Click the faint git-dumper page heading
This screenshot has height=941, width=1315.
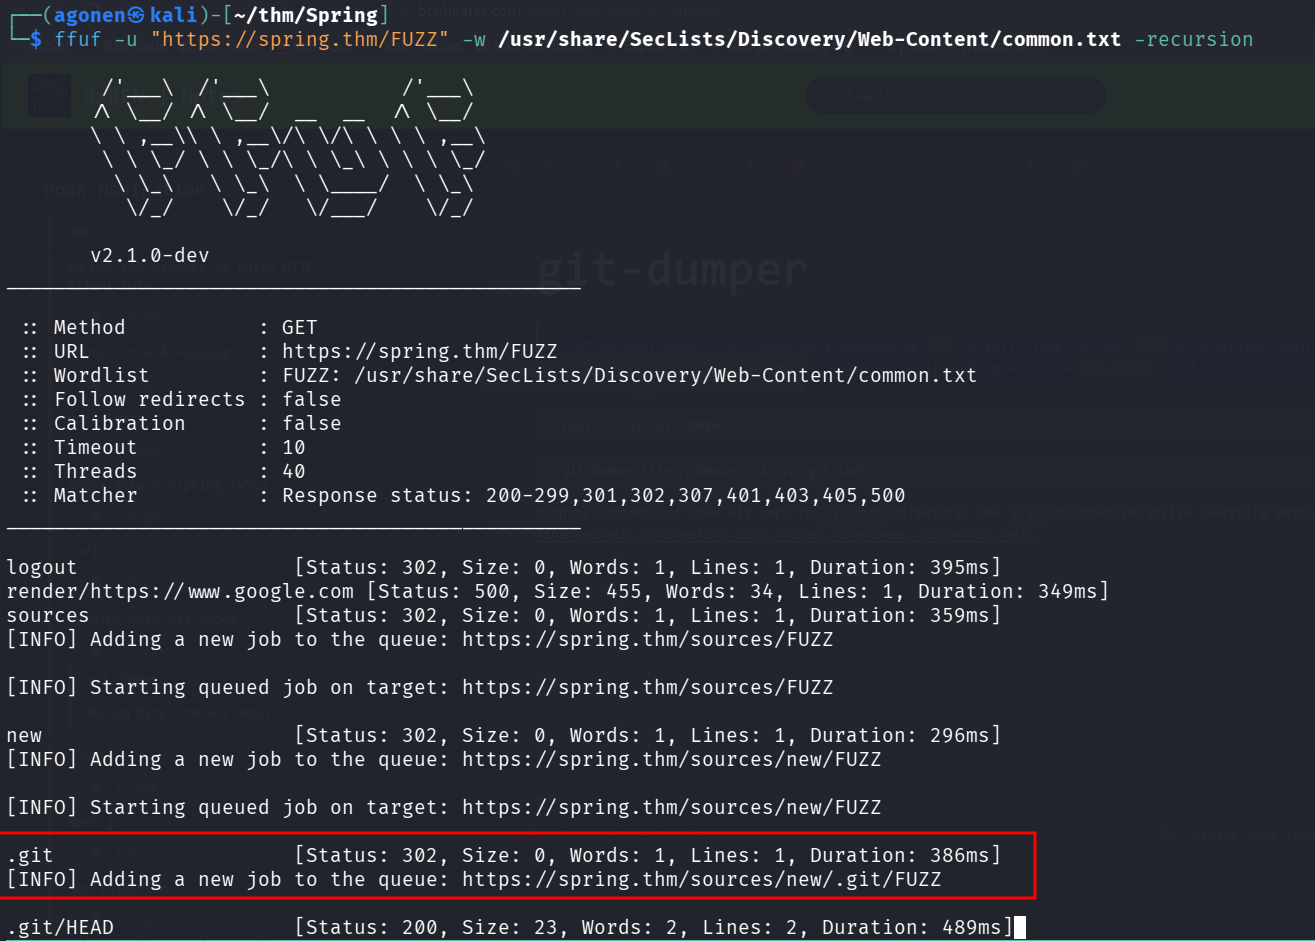(672, 270)
